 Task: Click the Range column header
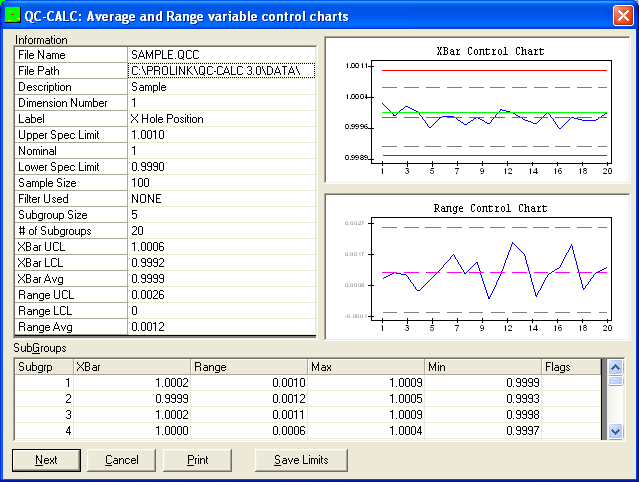[249, 367]
